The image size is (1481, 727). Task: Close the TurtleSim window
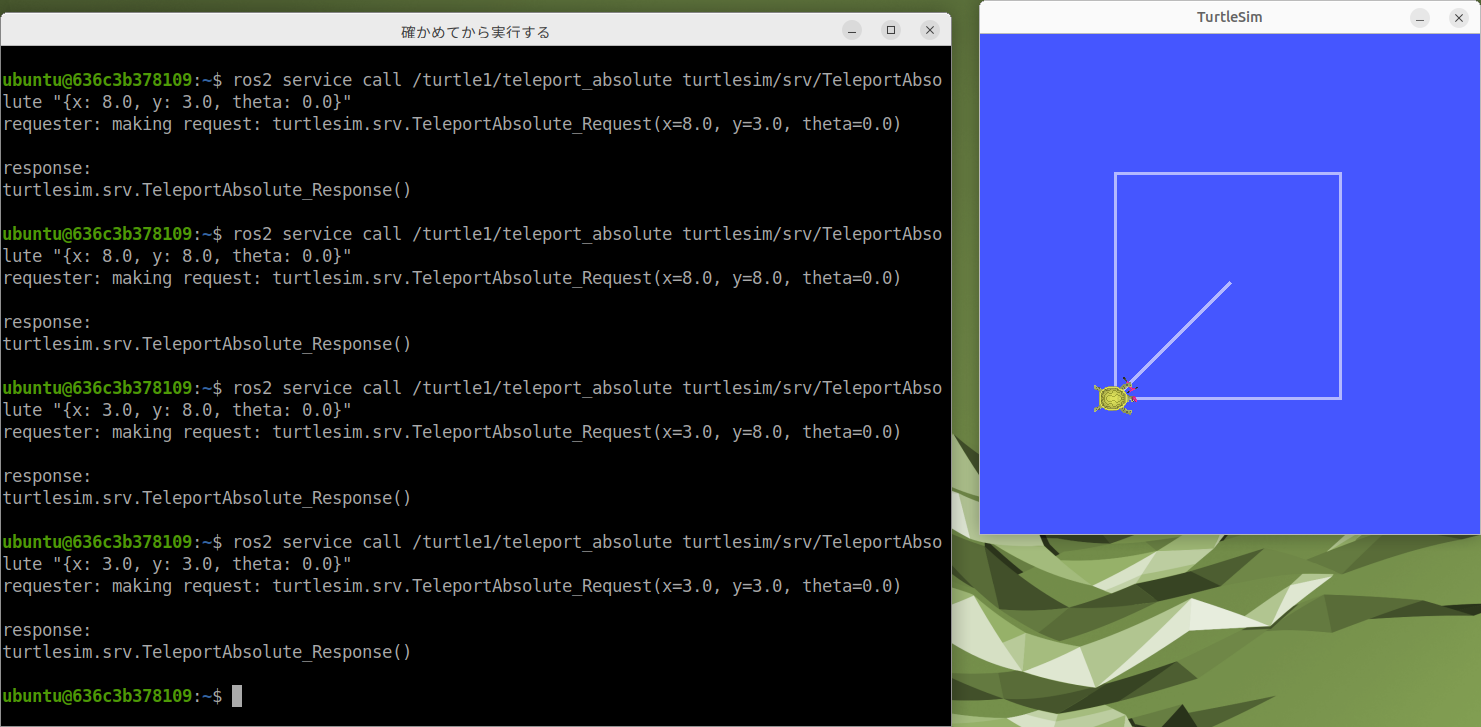tap(1458, 18)
